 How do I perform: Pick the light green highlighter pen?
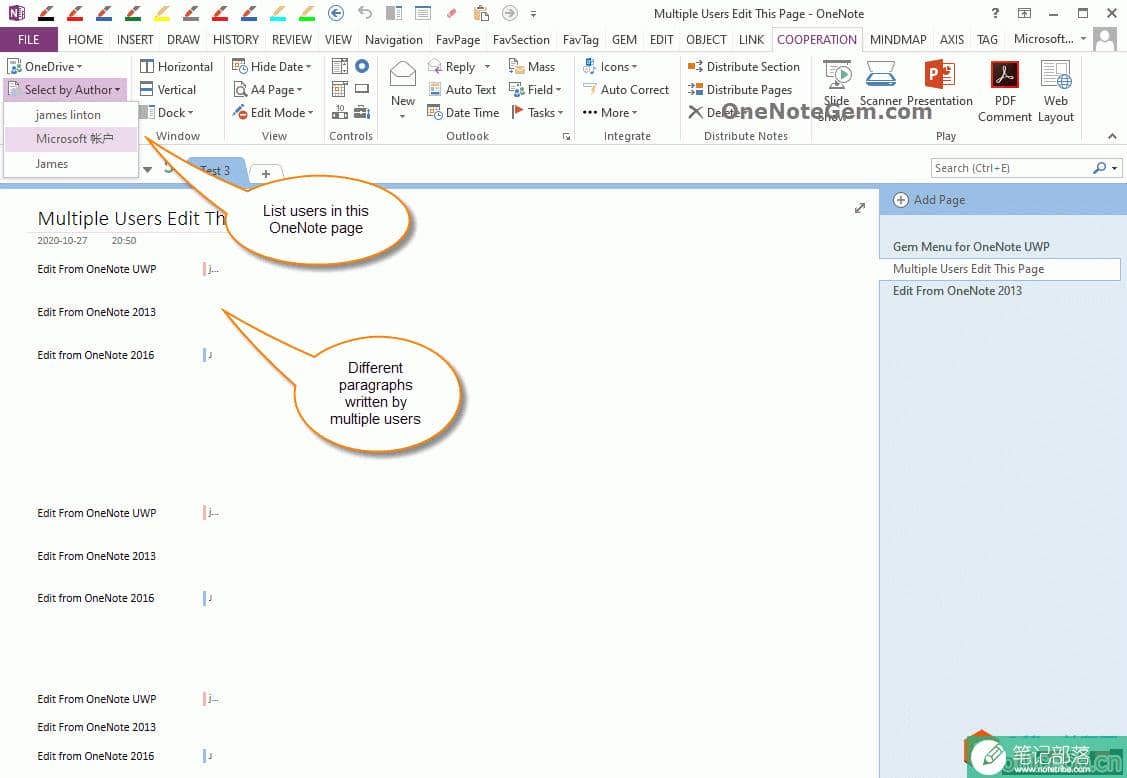307,13
